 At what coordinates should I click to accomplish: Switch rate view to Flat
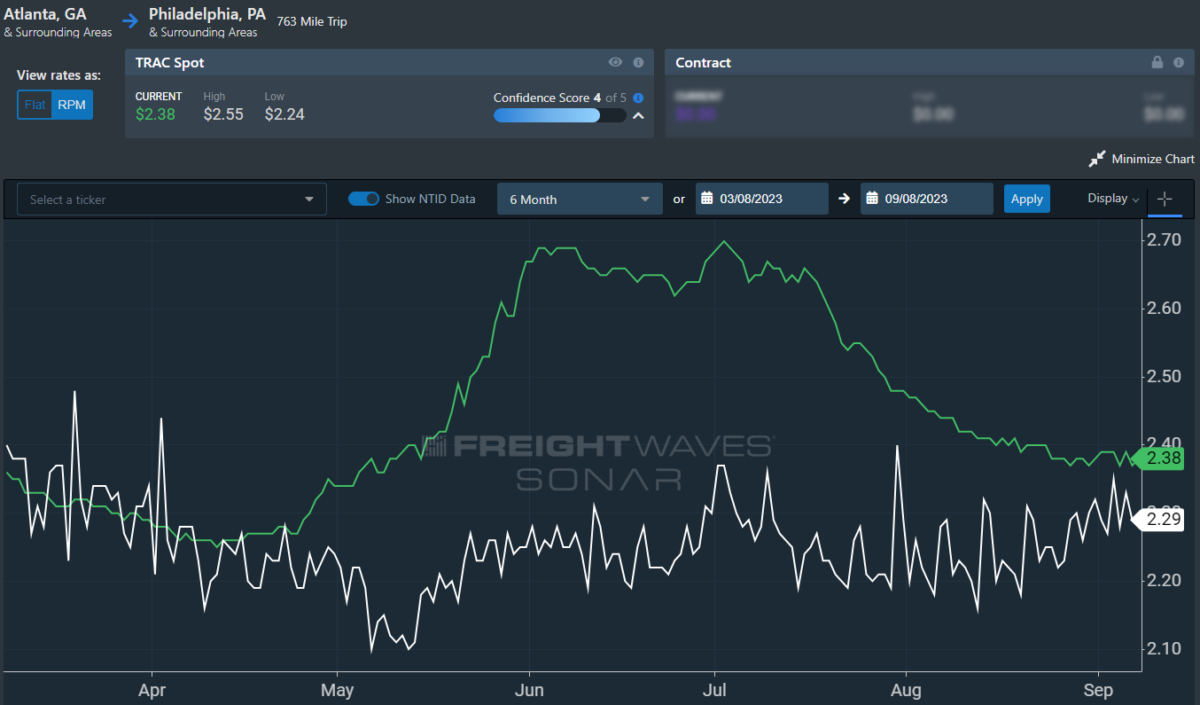click(35, 105)
